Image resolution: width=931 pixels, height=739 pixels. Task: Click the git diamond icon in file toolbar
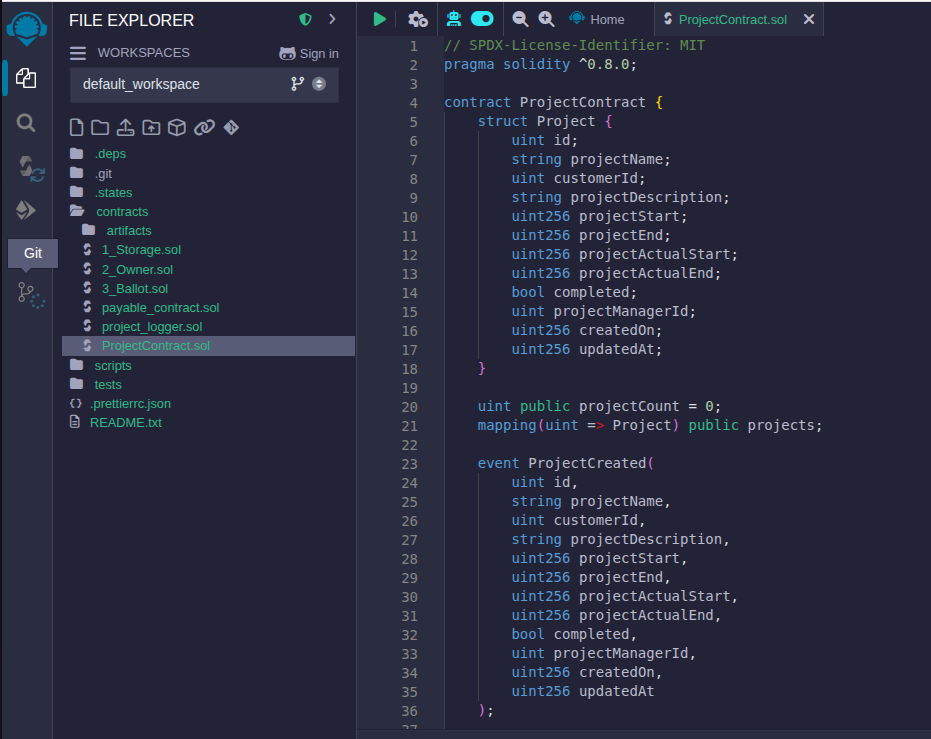pos(231,128)
